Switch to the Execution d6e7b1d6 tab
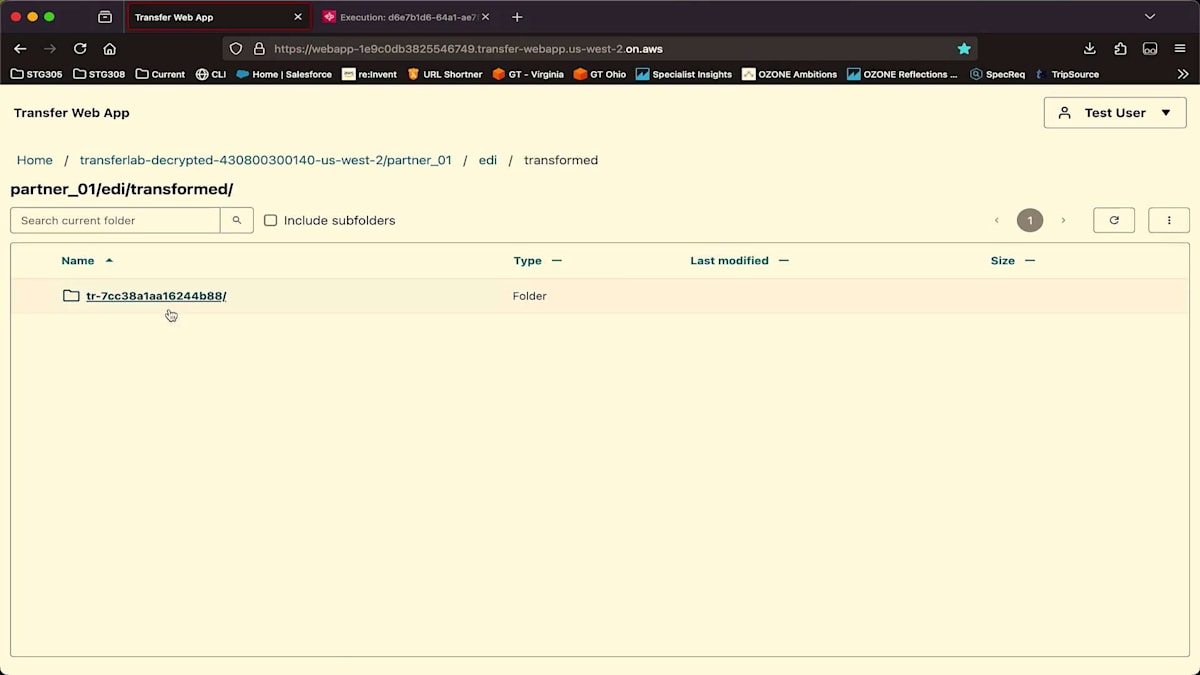 (405, 17)
